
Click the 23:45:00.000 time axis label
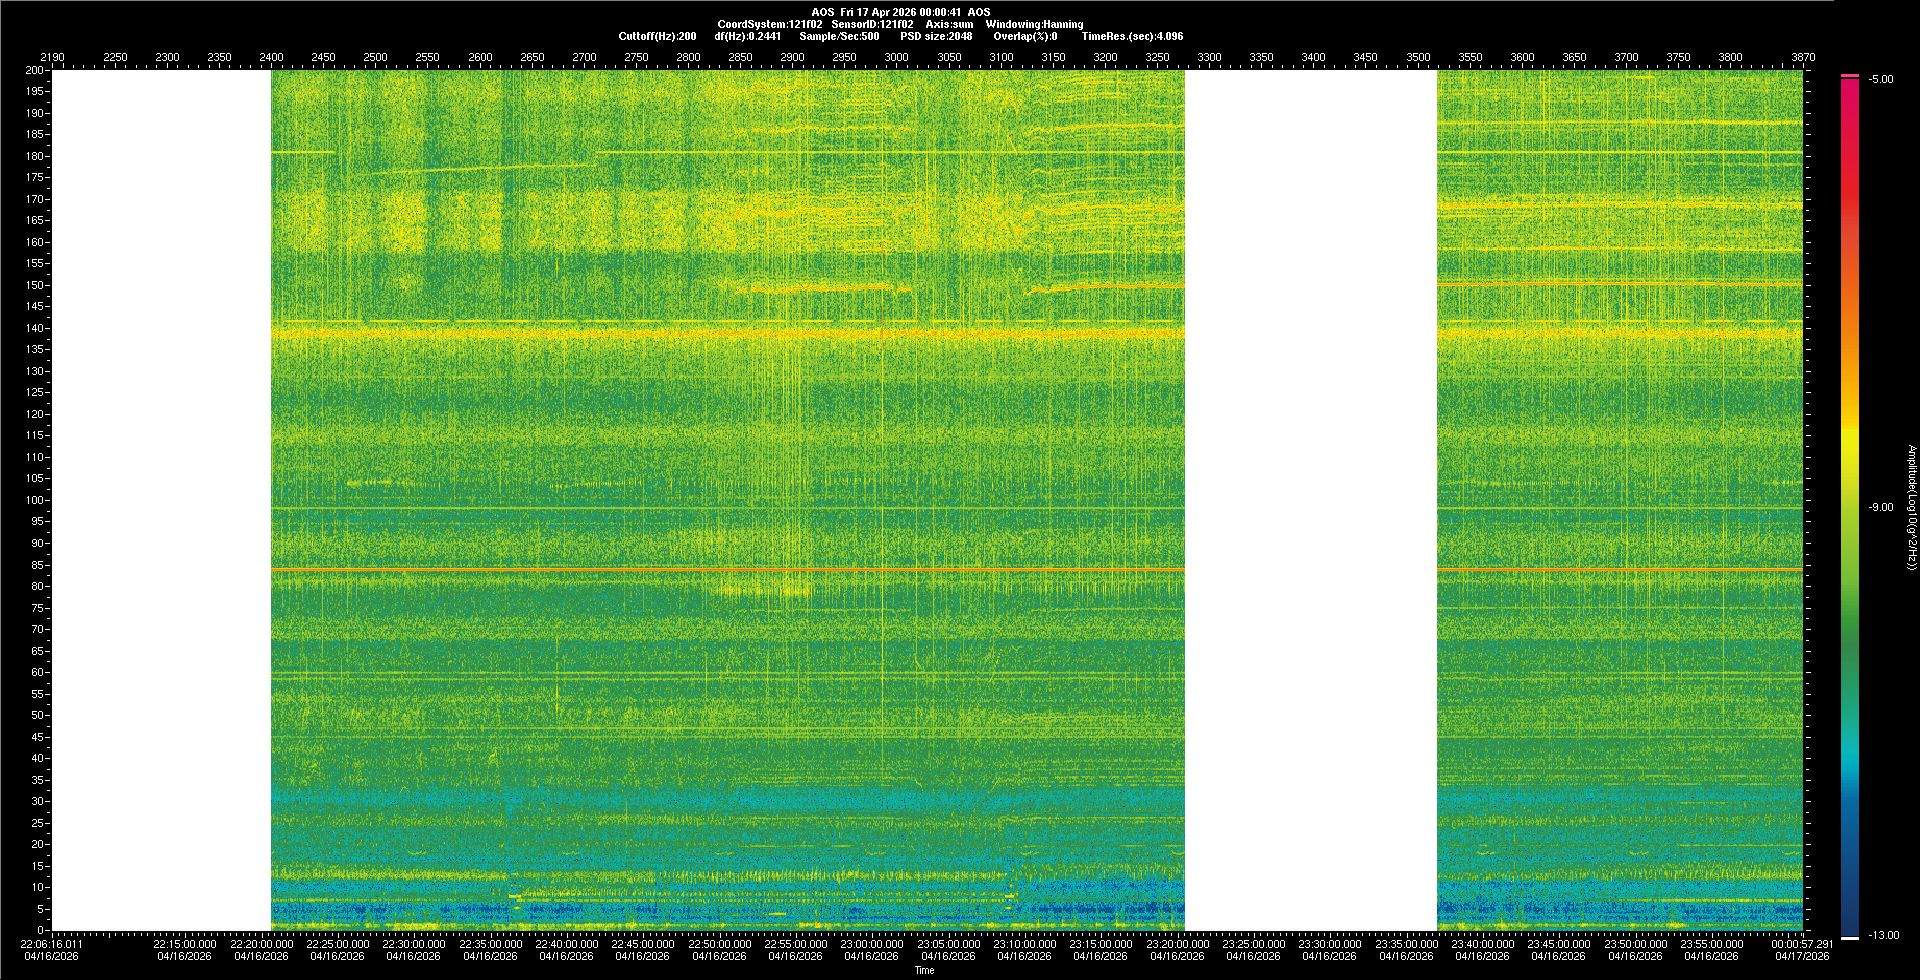(x=1558, y=944)
